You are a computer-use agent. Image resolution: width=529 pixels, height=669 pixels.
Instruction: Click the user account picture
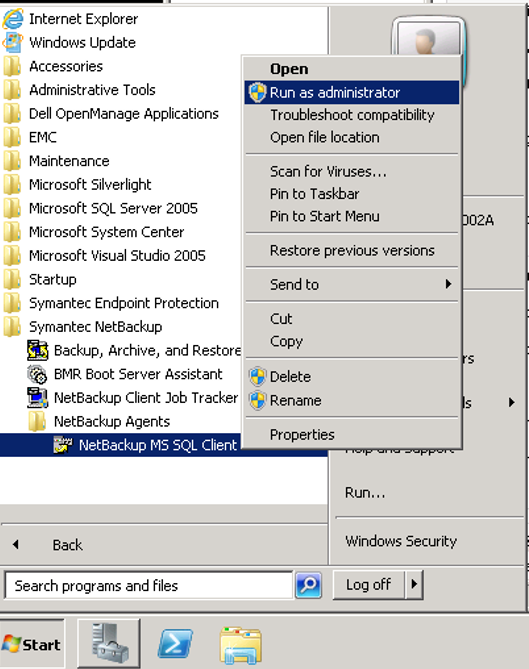click(x=428, y=38)
